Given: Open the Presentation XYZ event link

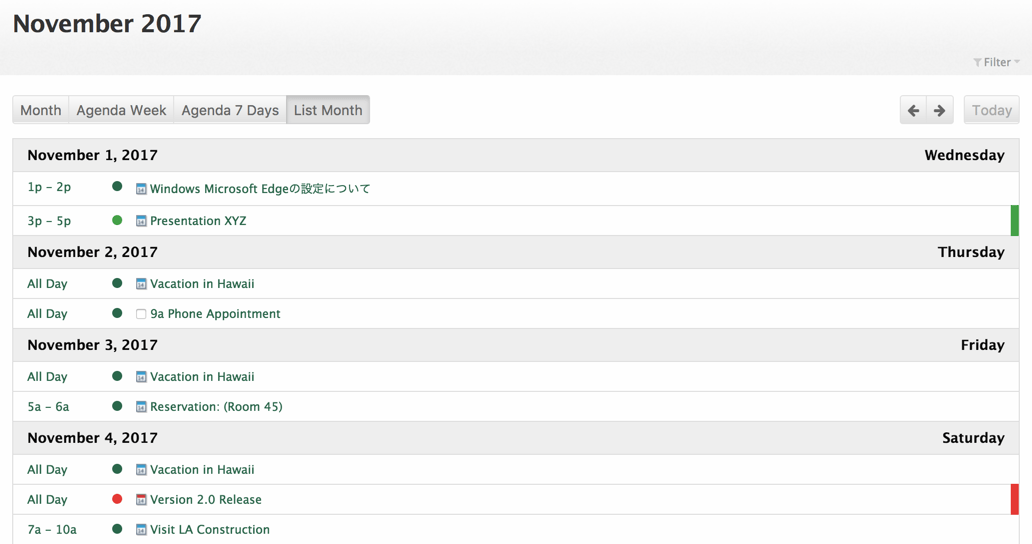Looking at the screenshot, I should click(x=198, y=221).
